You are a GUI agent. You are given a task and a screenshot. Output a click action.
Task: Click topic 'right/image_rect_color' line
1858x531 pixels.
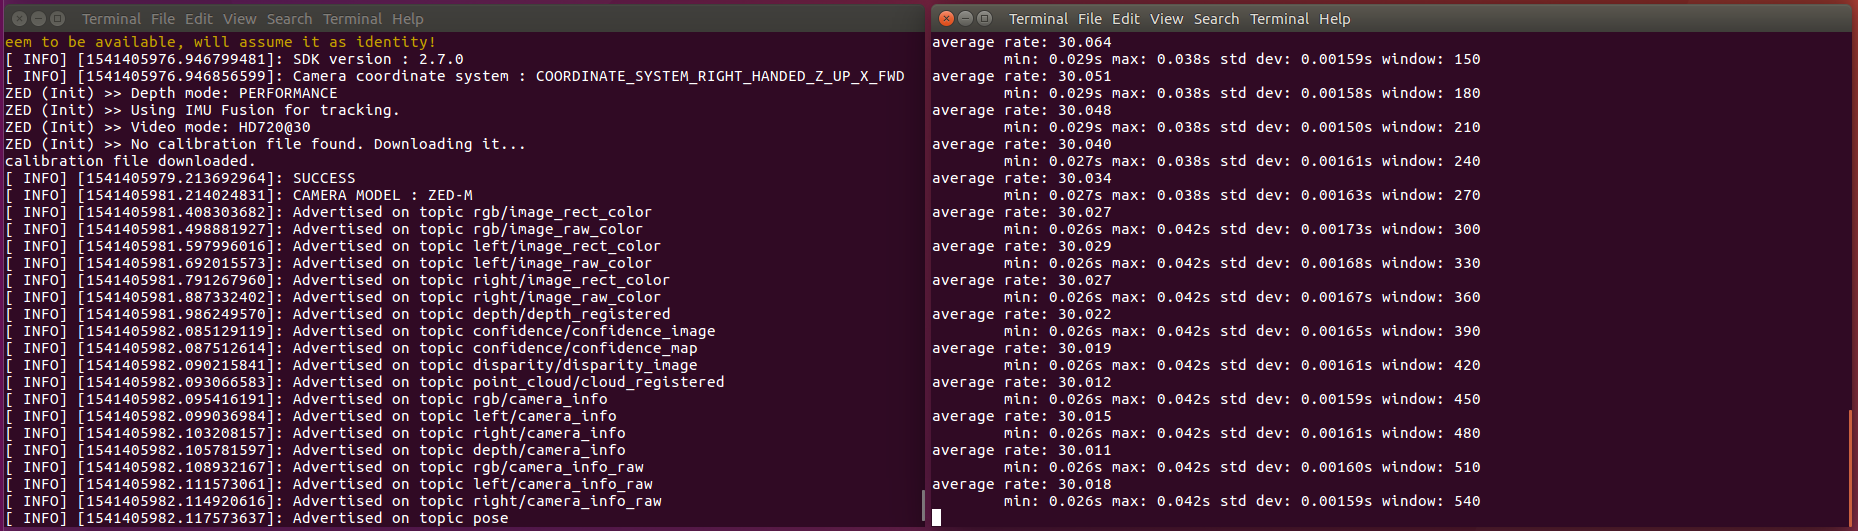point(337,280)
